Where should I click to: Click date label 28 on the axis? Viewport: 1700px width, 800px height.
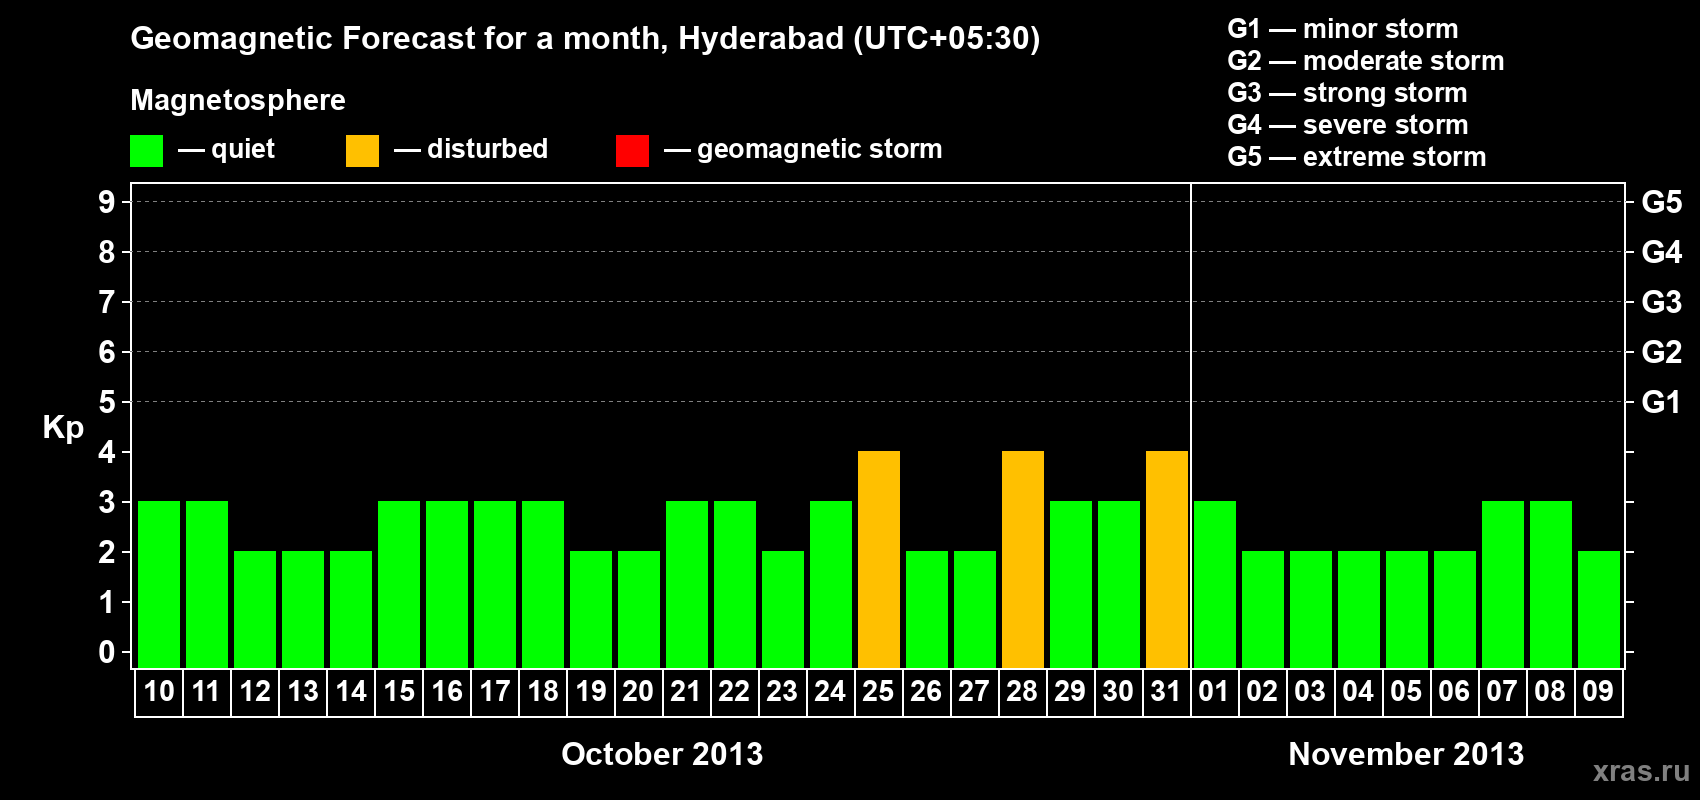(x=1023, y=691)
